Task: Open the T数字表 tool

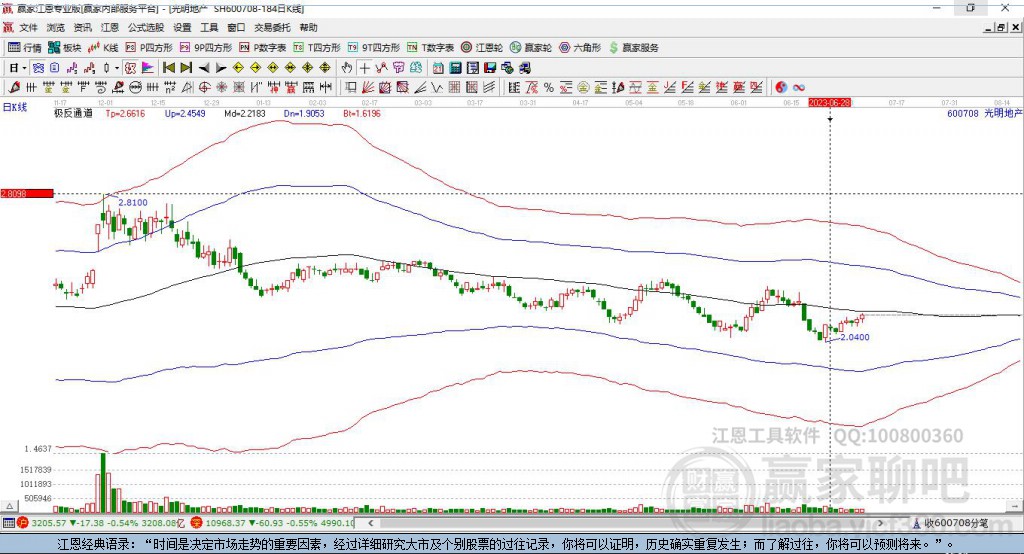Action: (430, 48)
